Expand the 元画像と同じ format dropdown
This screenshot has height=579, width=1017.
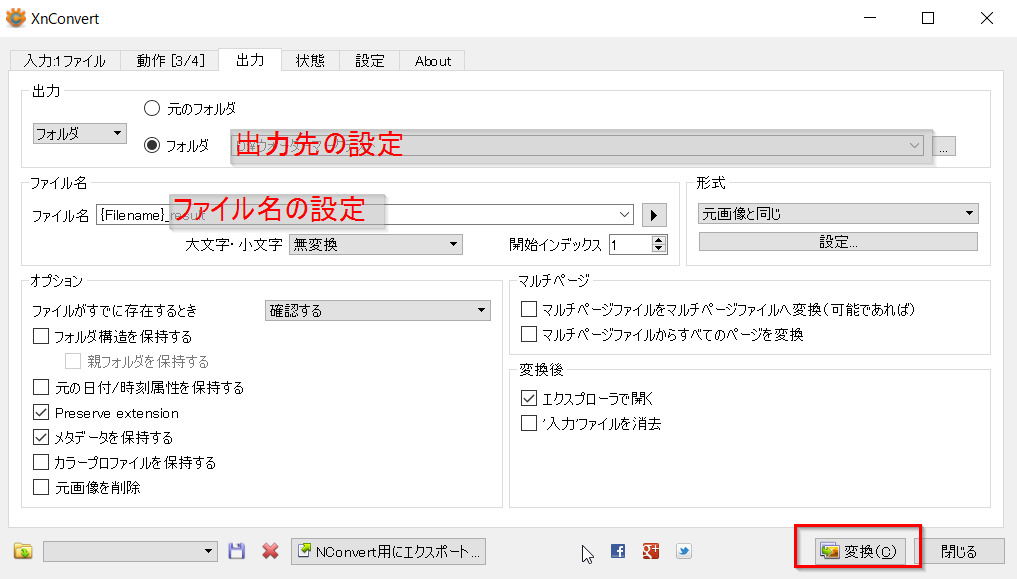(838, 214)
